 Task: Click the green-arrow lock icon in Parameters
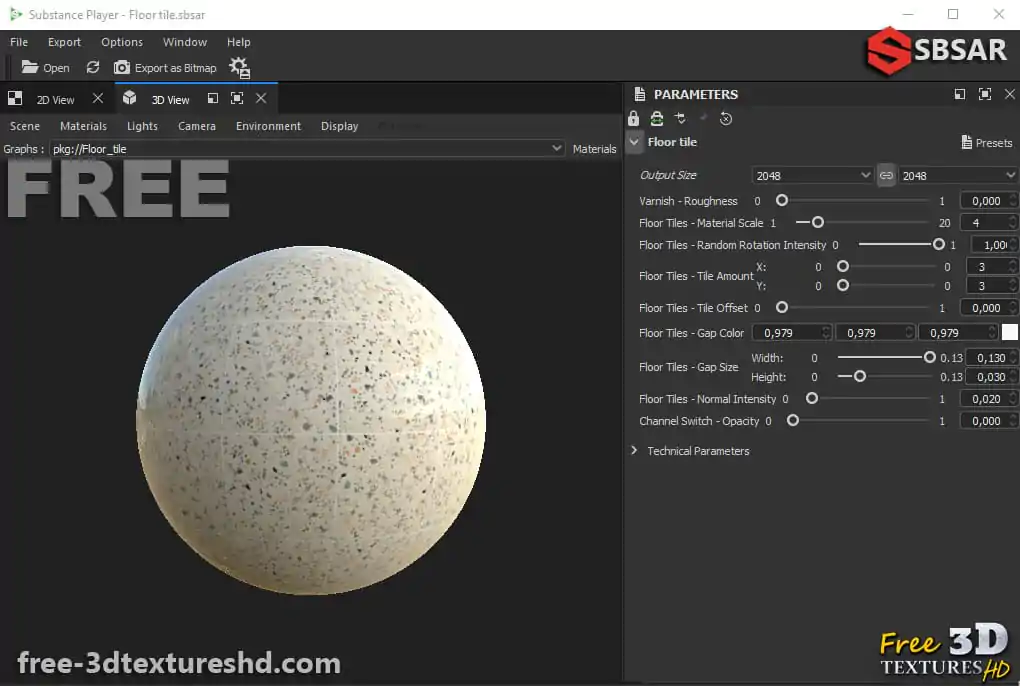[x=656, y=118]
